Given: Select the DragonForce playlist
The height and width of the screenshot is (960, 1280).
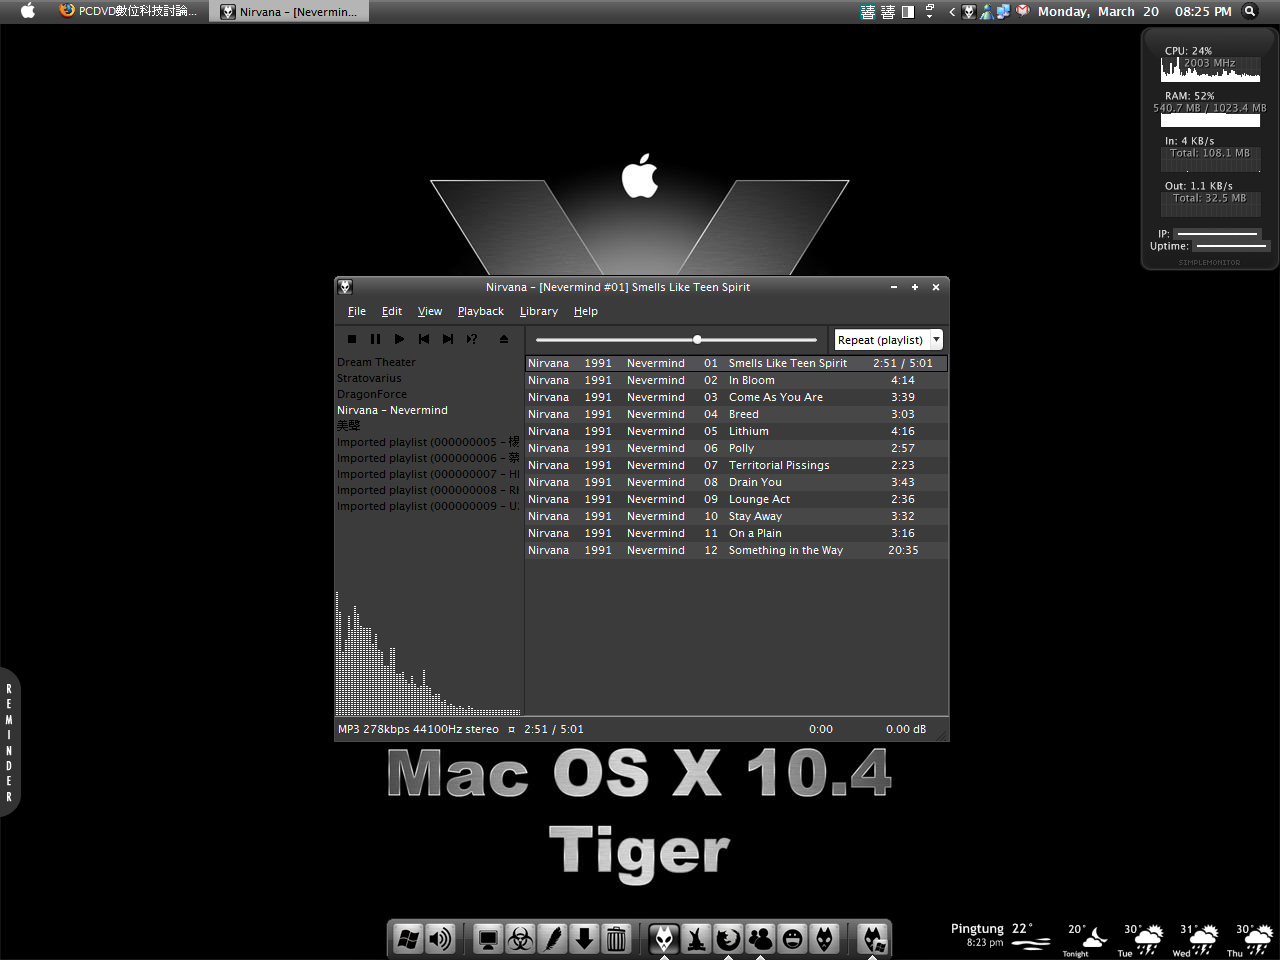Looking at the screenshot, I should tap(372, 394).
